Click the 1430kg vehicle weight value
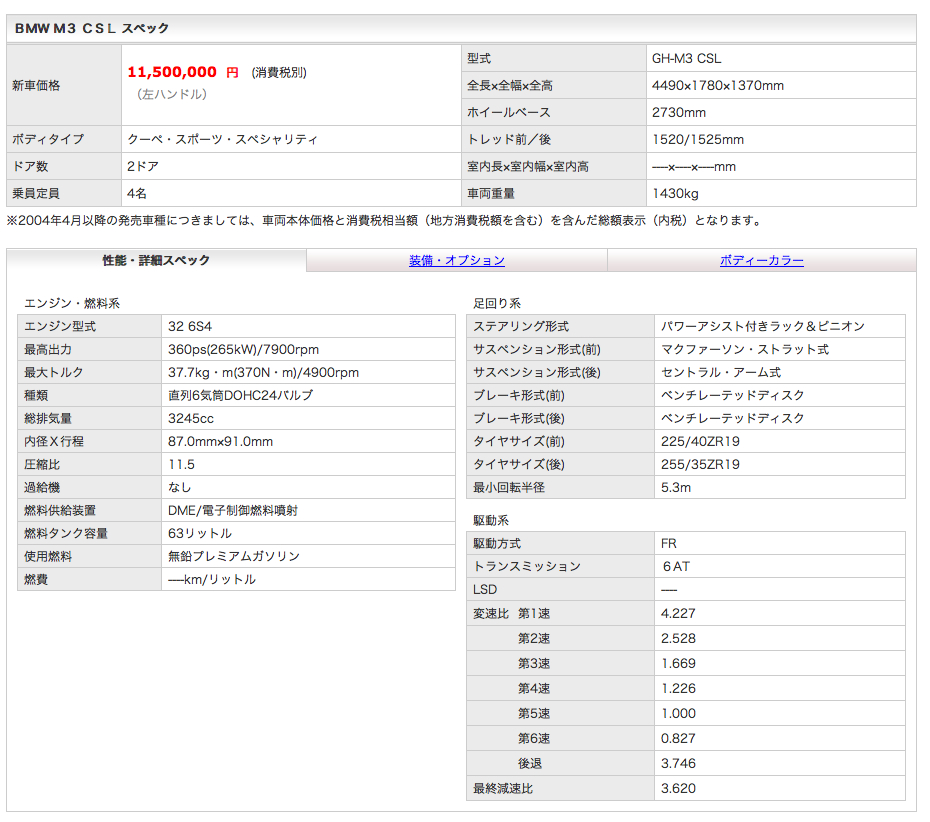 click(675, 193)
